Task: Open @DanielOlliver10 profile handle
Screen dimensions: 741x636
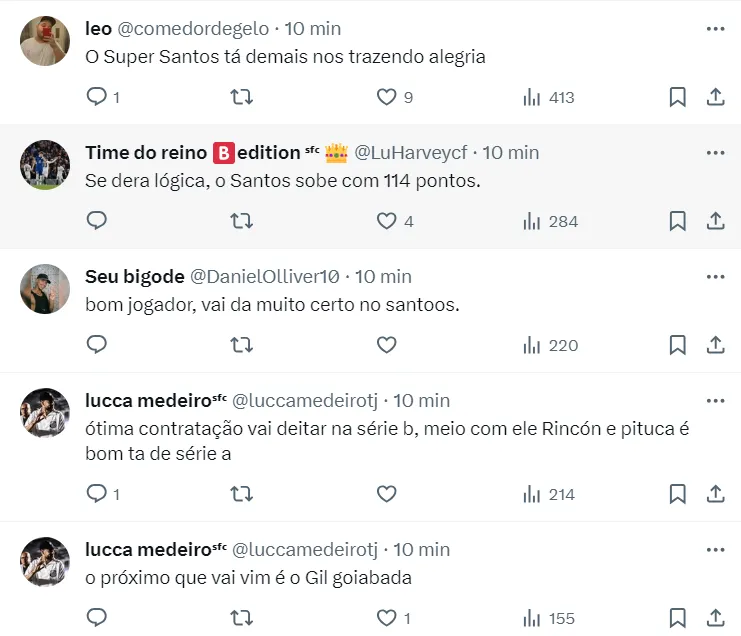Action: [266, 276]
